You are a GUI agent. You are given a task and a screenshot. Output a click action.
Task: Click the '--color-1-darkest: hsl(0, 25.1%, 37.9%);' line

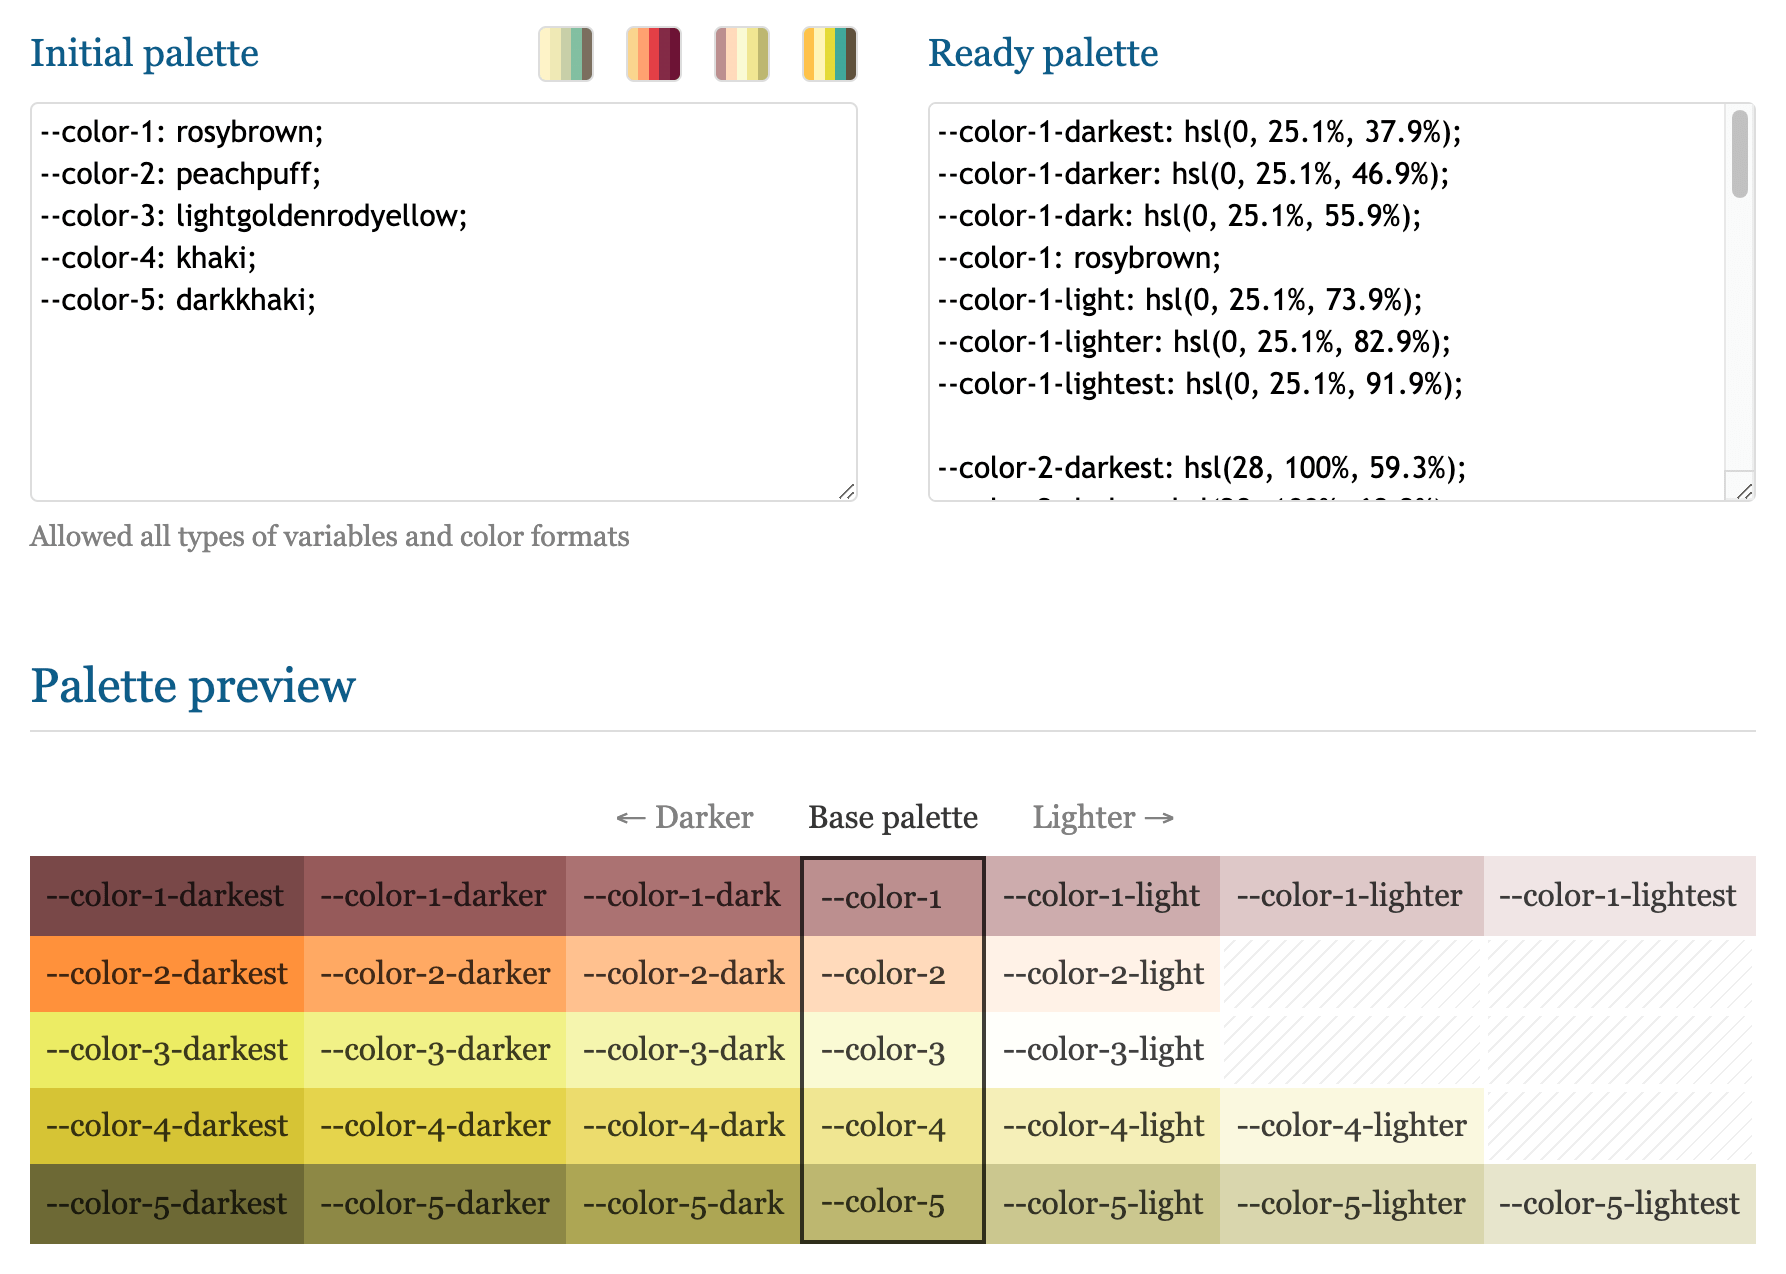tap(1200, 132)
